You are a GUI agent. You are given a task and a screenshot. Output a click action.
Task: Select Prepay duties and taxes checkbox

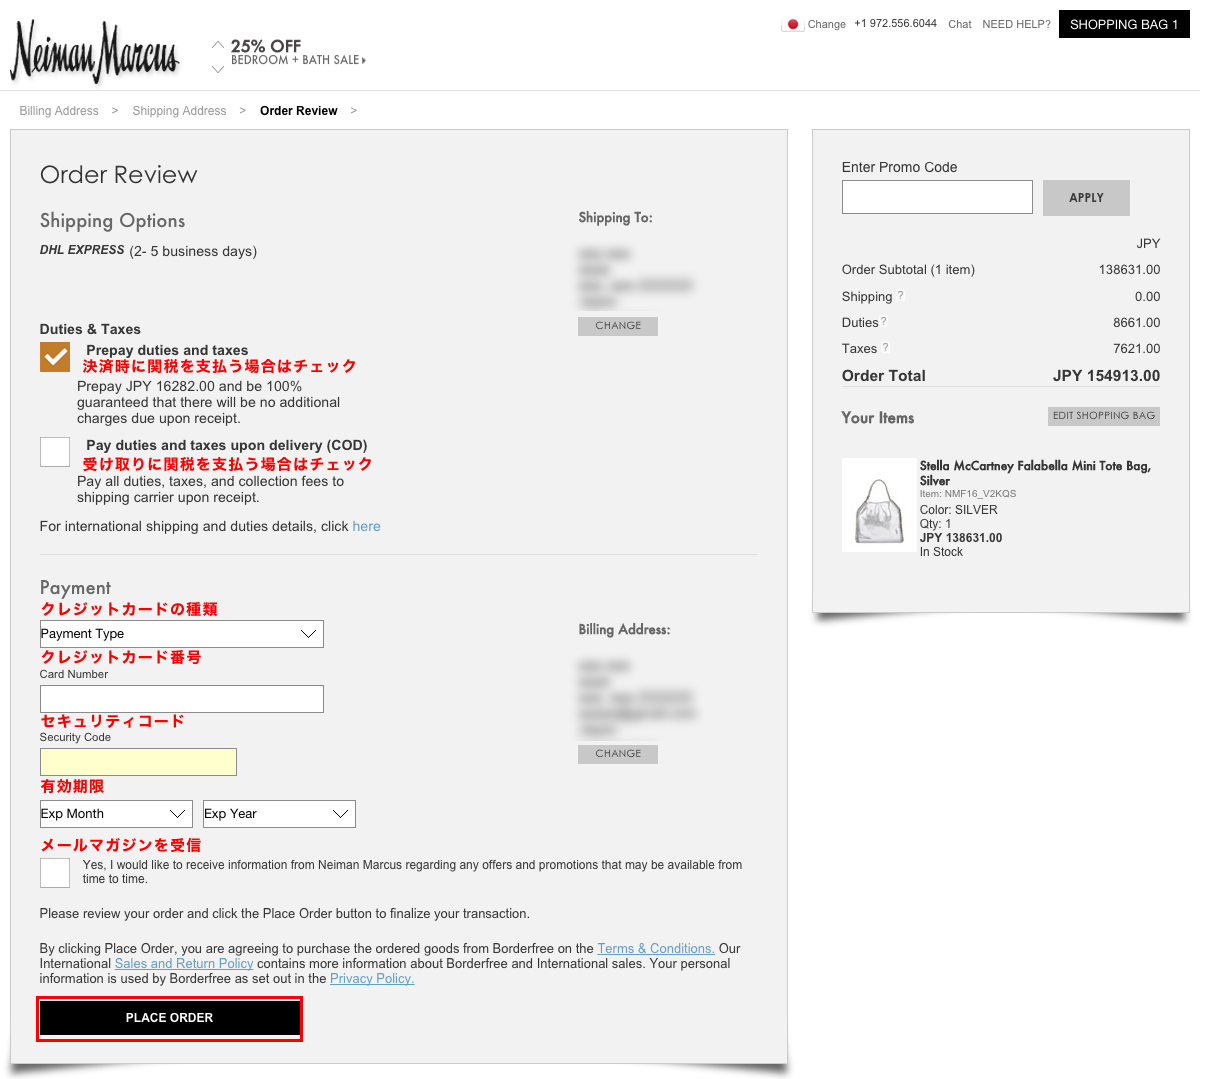[x=55, y=357]
